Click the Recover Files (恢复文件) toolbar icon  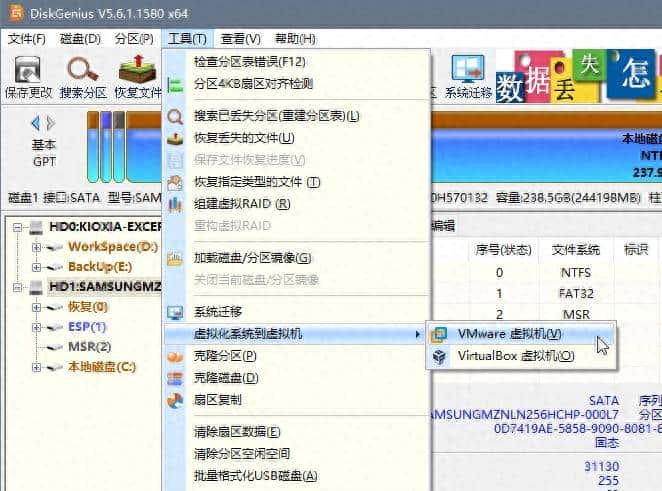coord(137,69)
